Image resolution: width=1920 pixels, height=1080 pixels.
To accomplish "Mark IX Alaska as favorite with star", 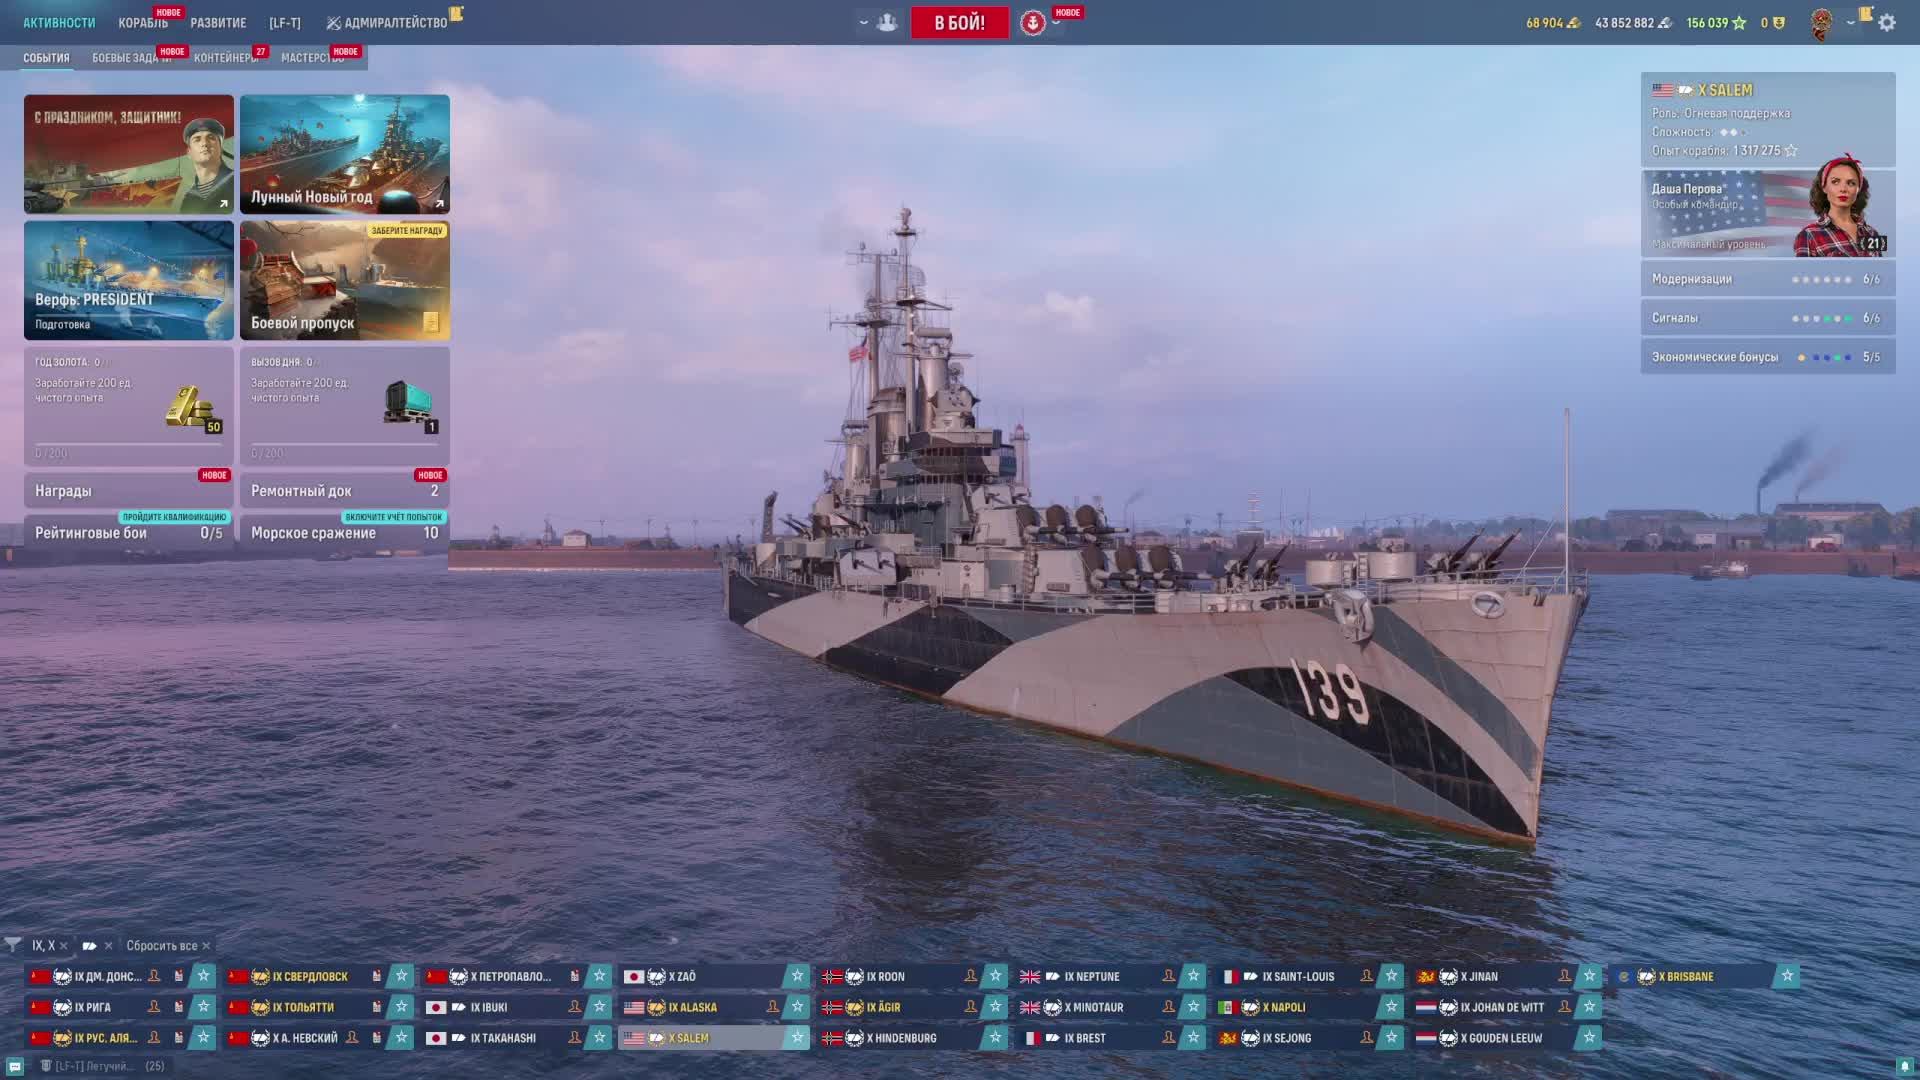I will 797,1007.
